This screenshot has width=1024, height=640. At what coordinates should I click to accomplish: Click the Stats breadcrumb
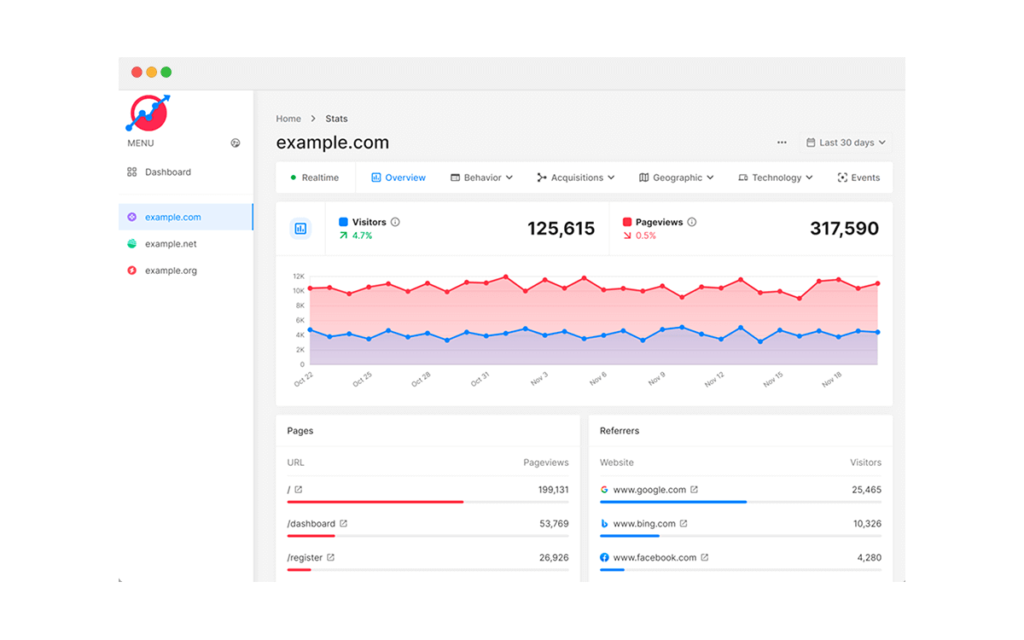[336, 118]
